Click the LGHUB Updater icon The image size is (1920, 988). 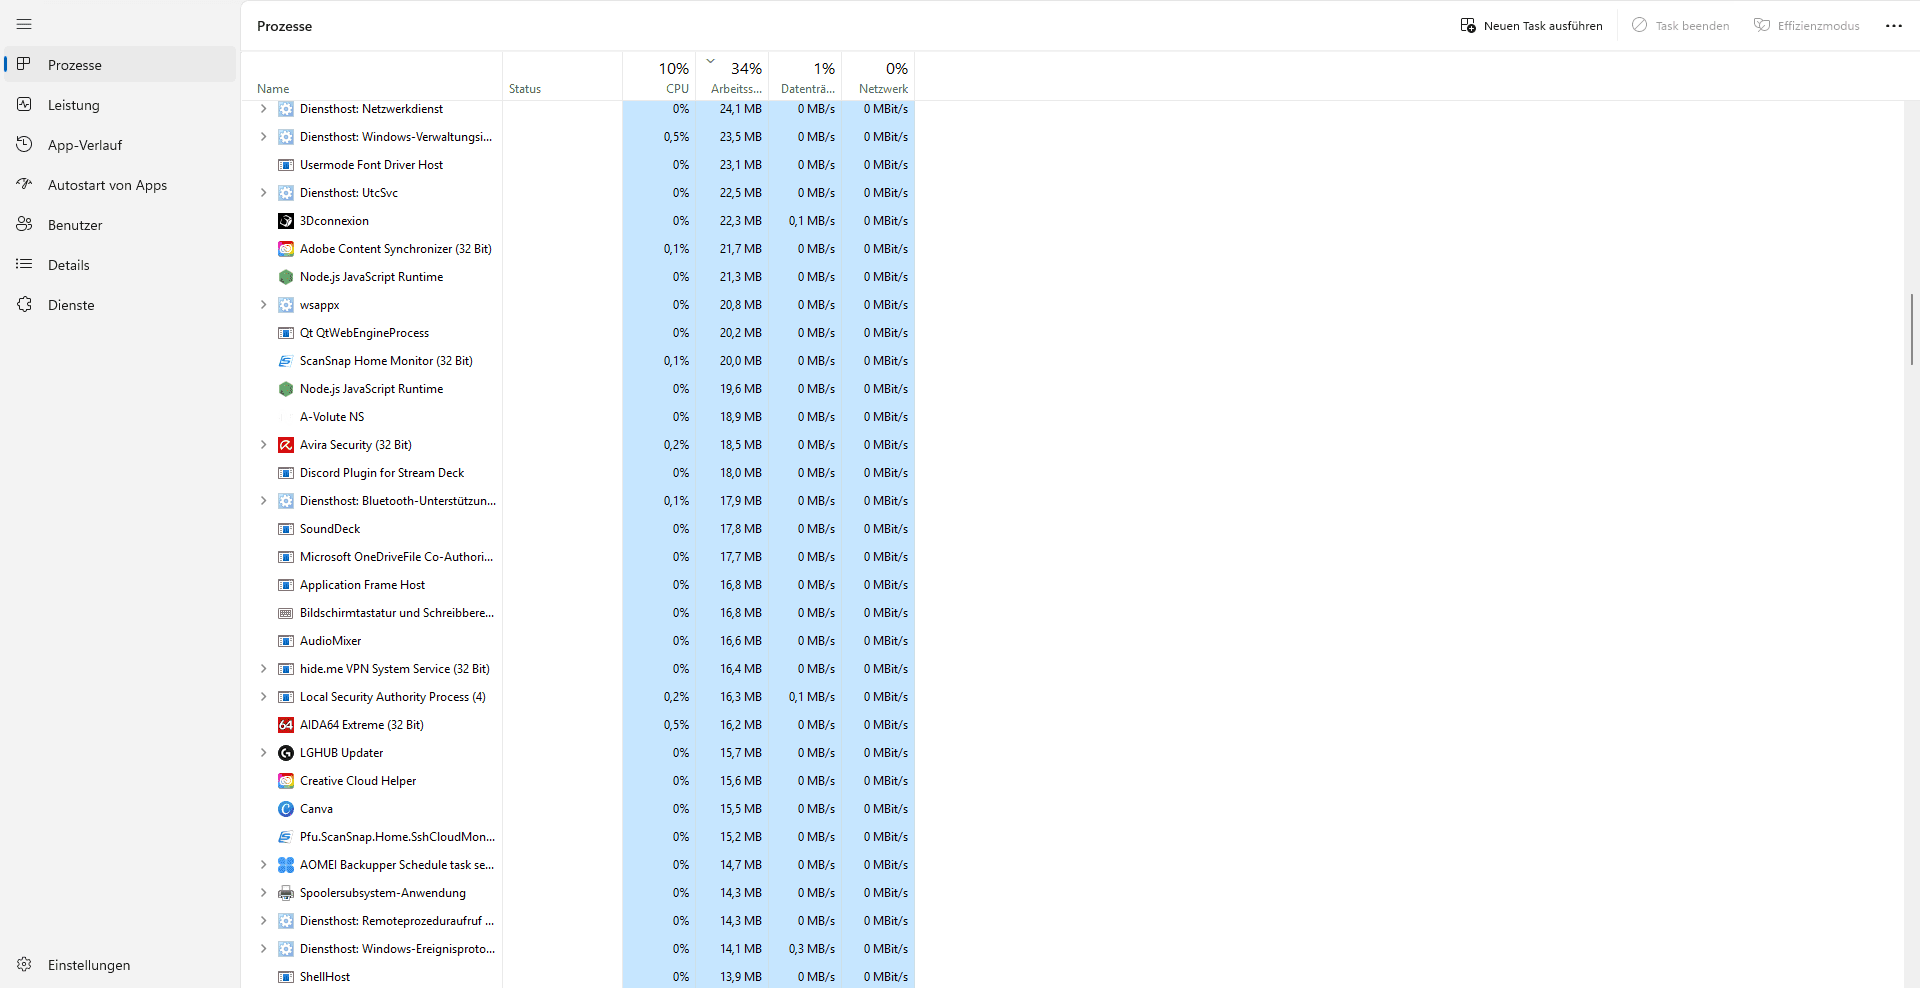pyautogui.click(x=286, y=753)
